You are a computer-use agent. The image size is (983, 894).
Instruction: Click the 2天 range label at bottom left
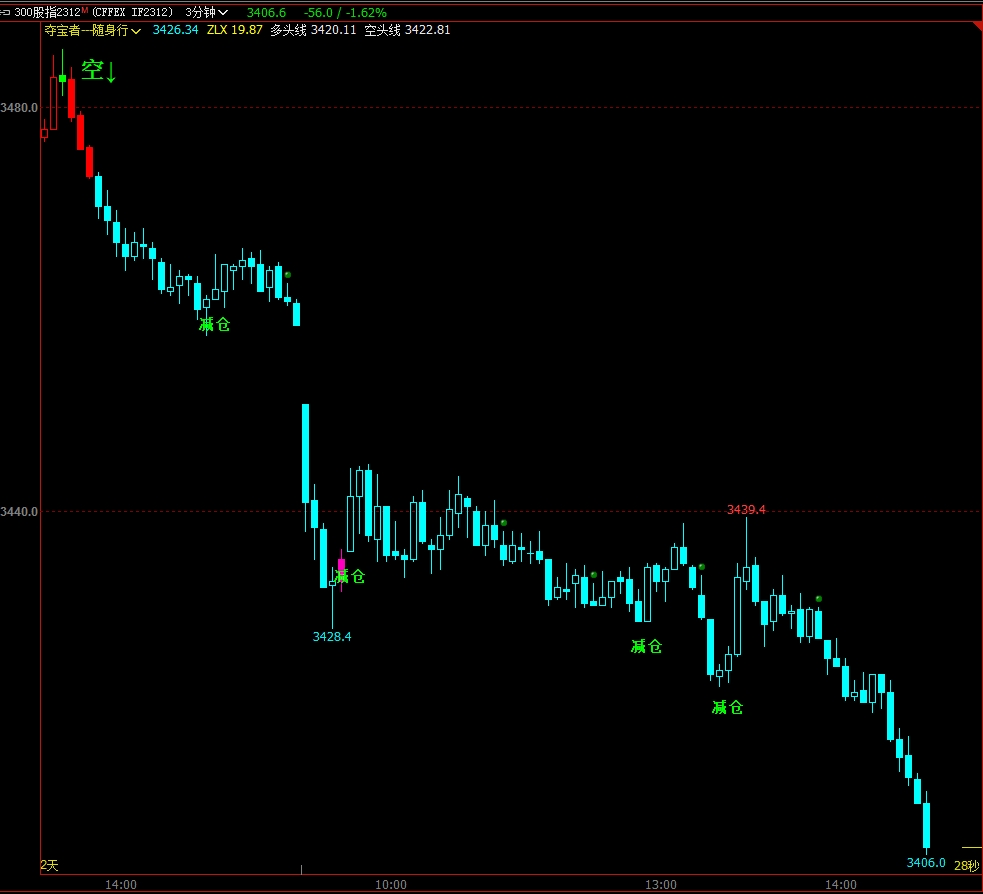point(50,864)
